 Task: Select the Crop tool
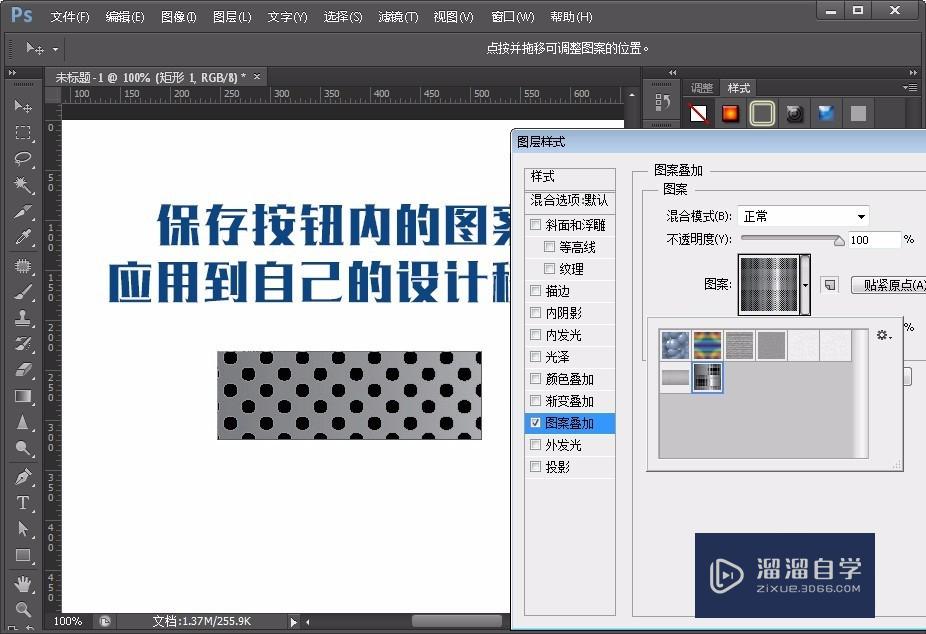(22, 211)
